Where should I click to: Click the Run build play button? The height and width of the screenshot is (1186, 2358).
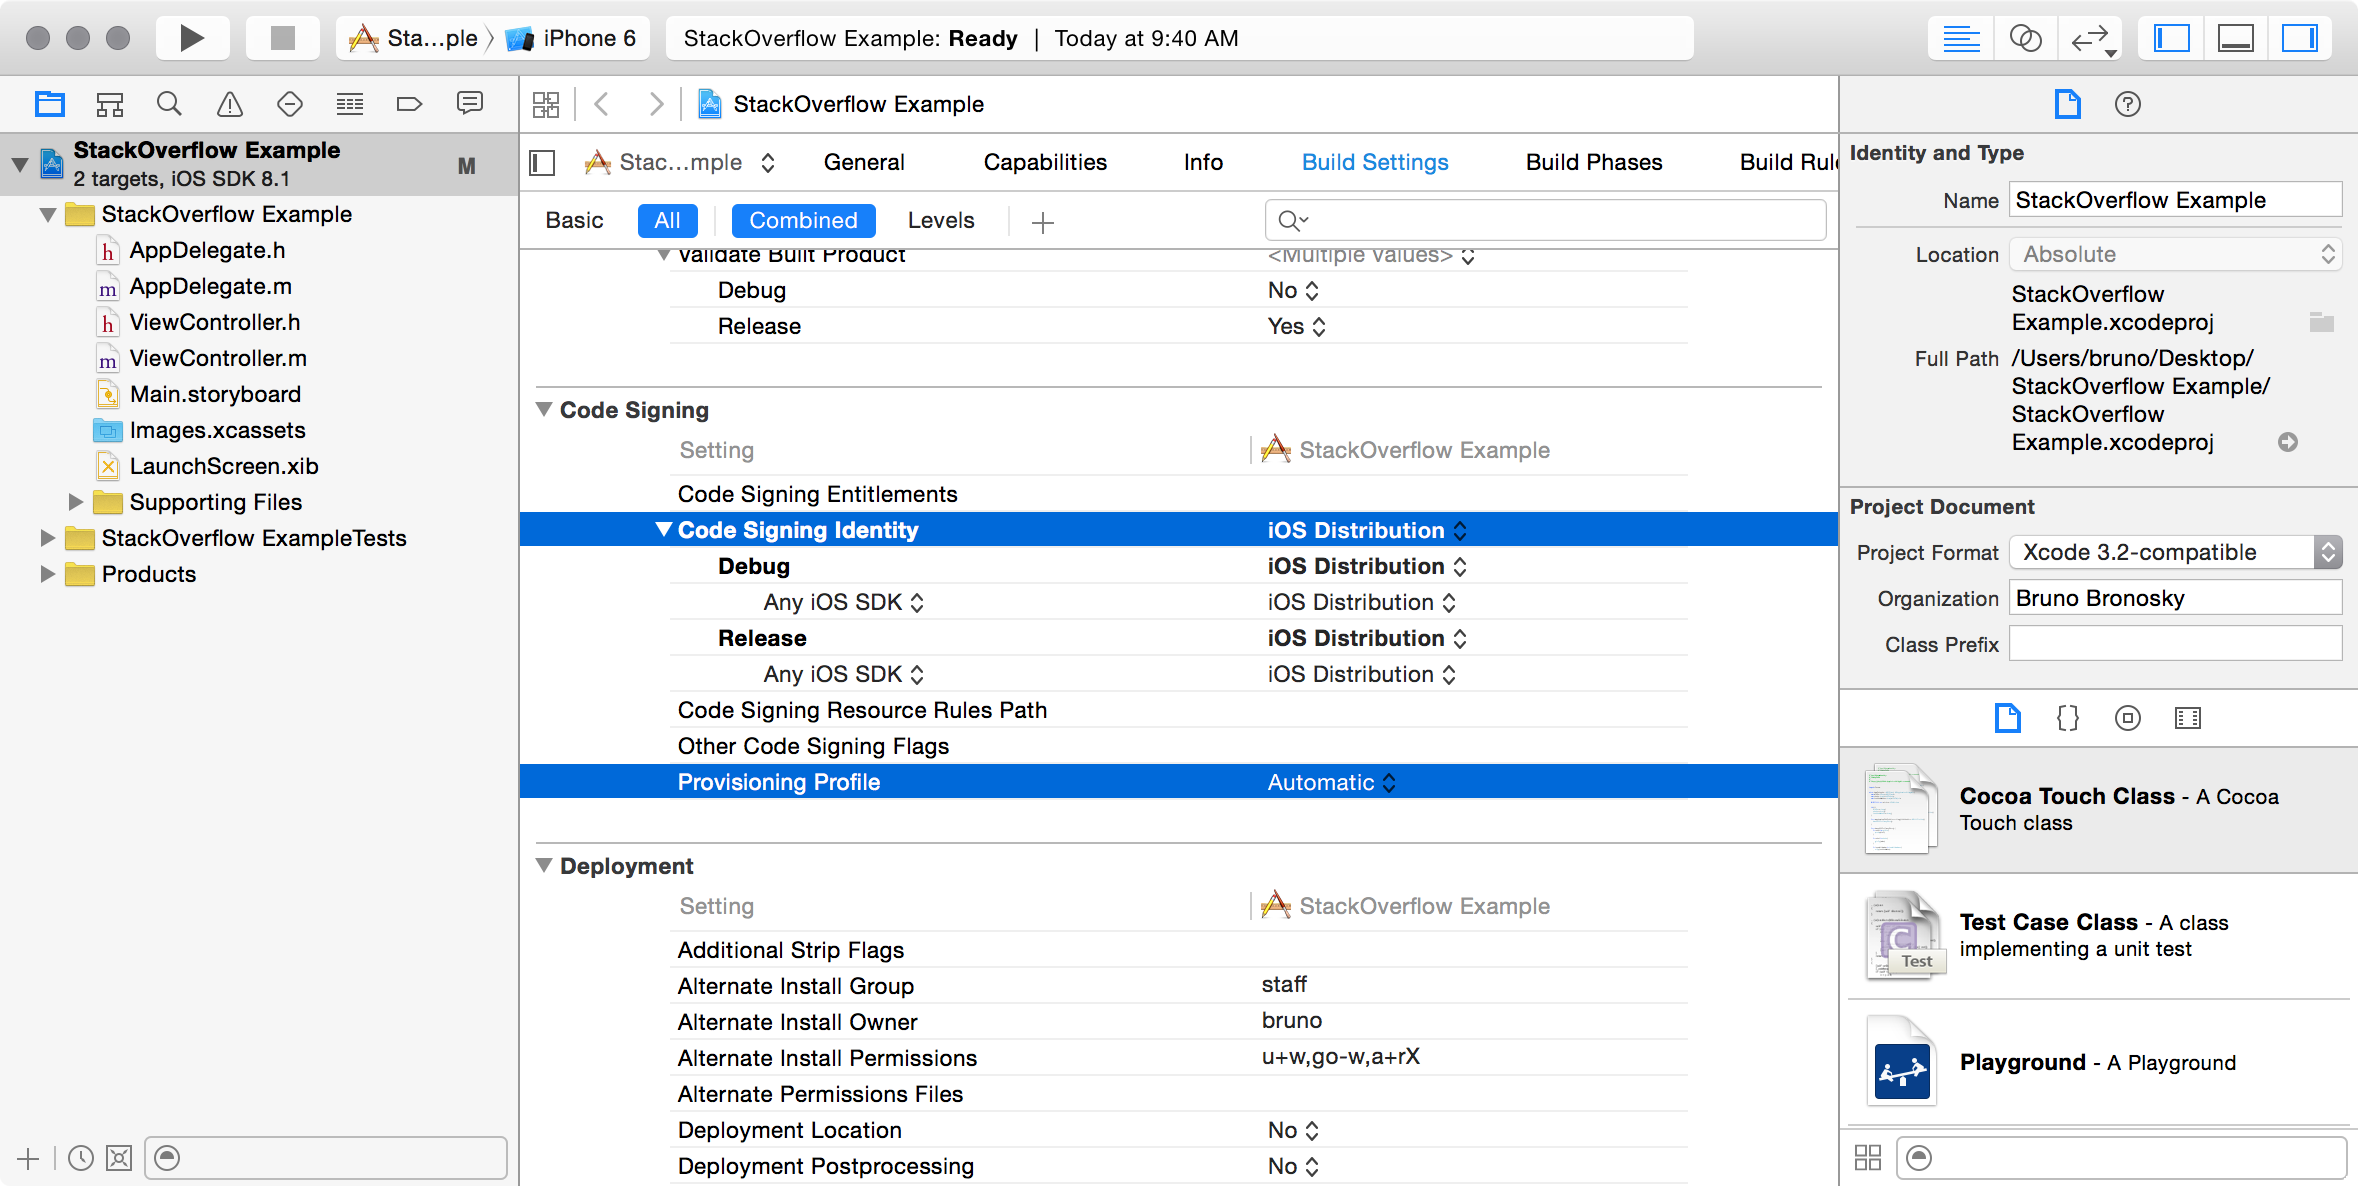(x=192, y=38)
